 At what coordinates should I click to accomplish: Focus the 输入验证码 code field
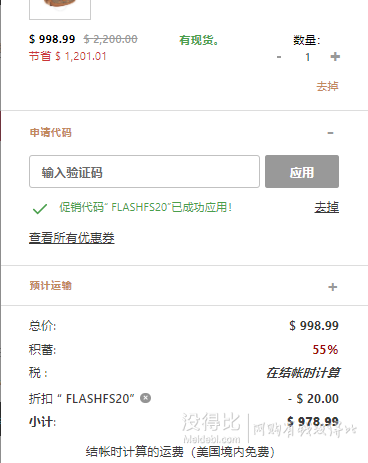click(x=144, y=171)
